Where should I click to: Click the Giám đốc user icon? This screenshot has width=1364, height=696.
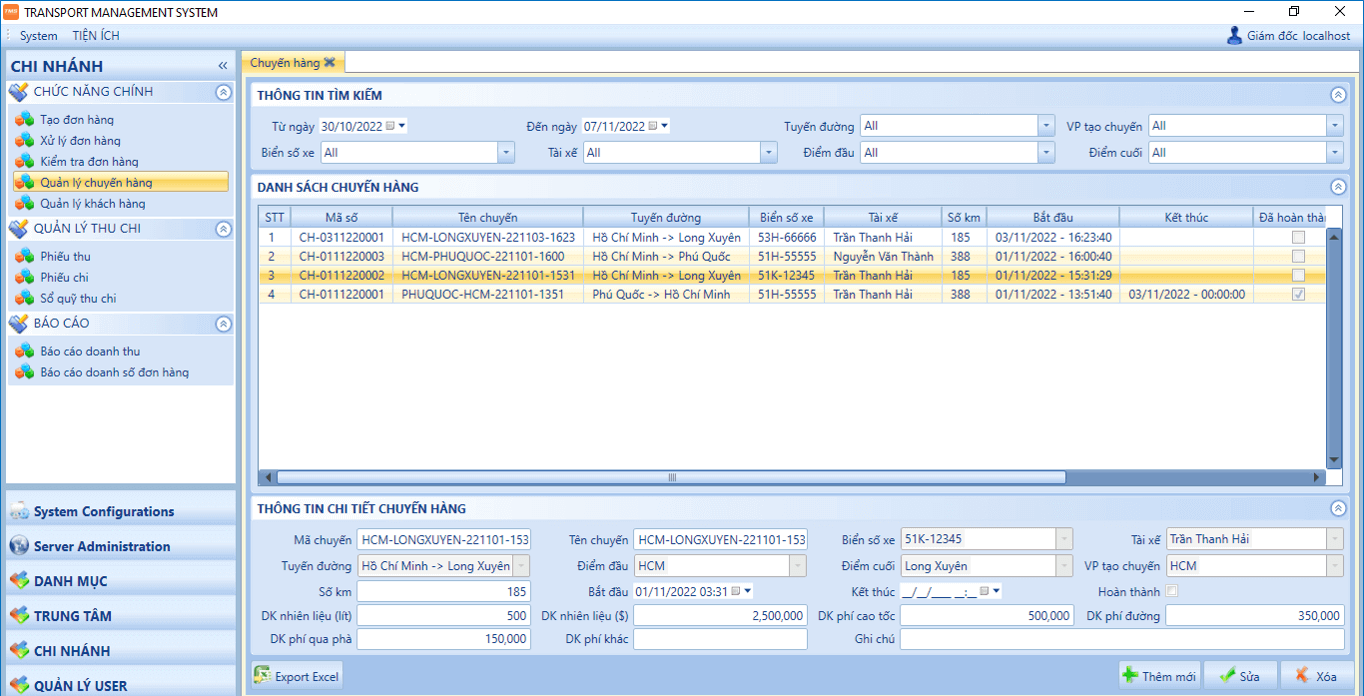pyautogui.click(x=1234, y=36)
